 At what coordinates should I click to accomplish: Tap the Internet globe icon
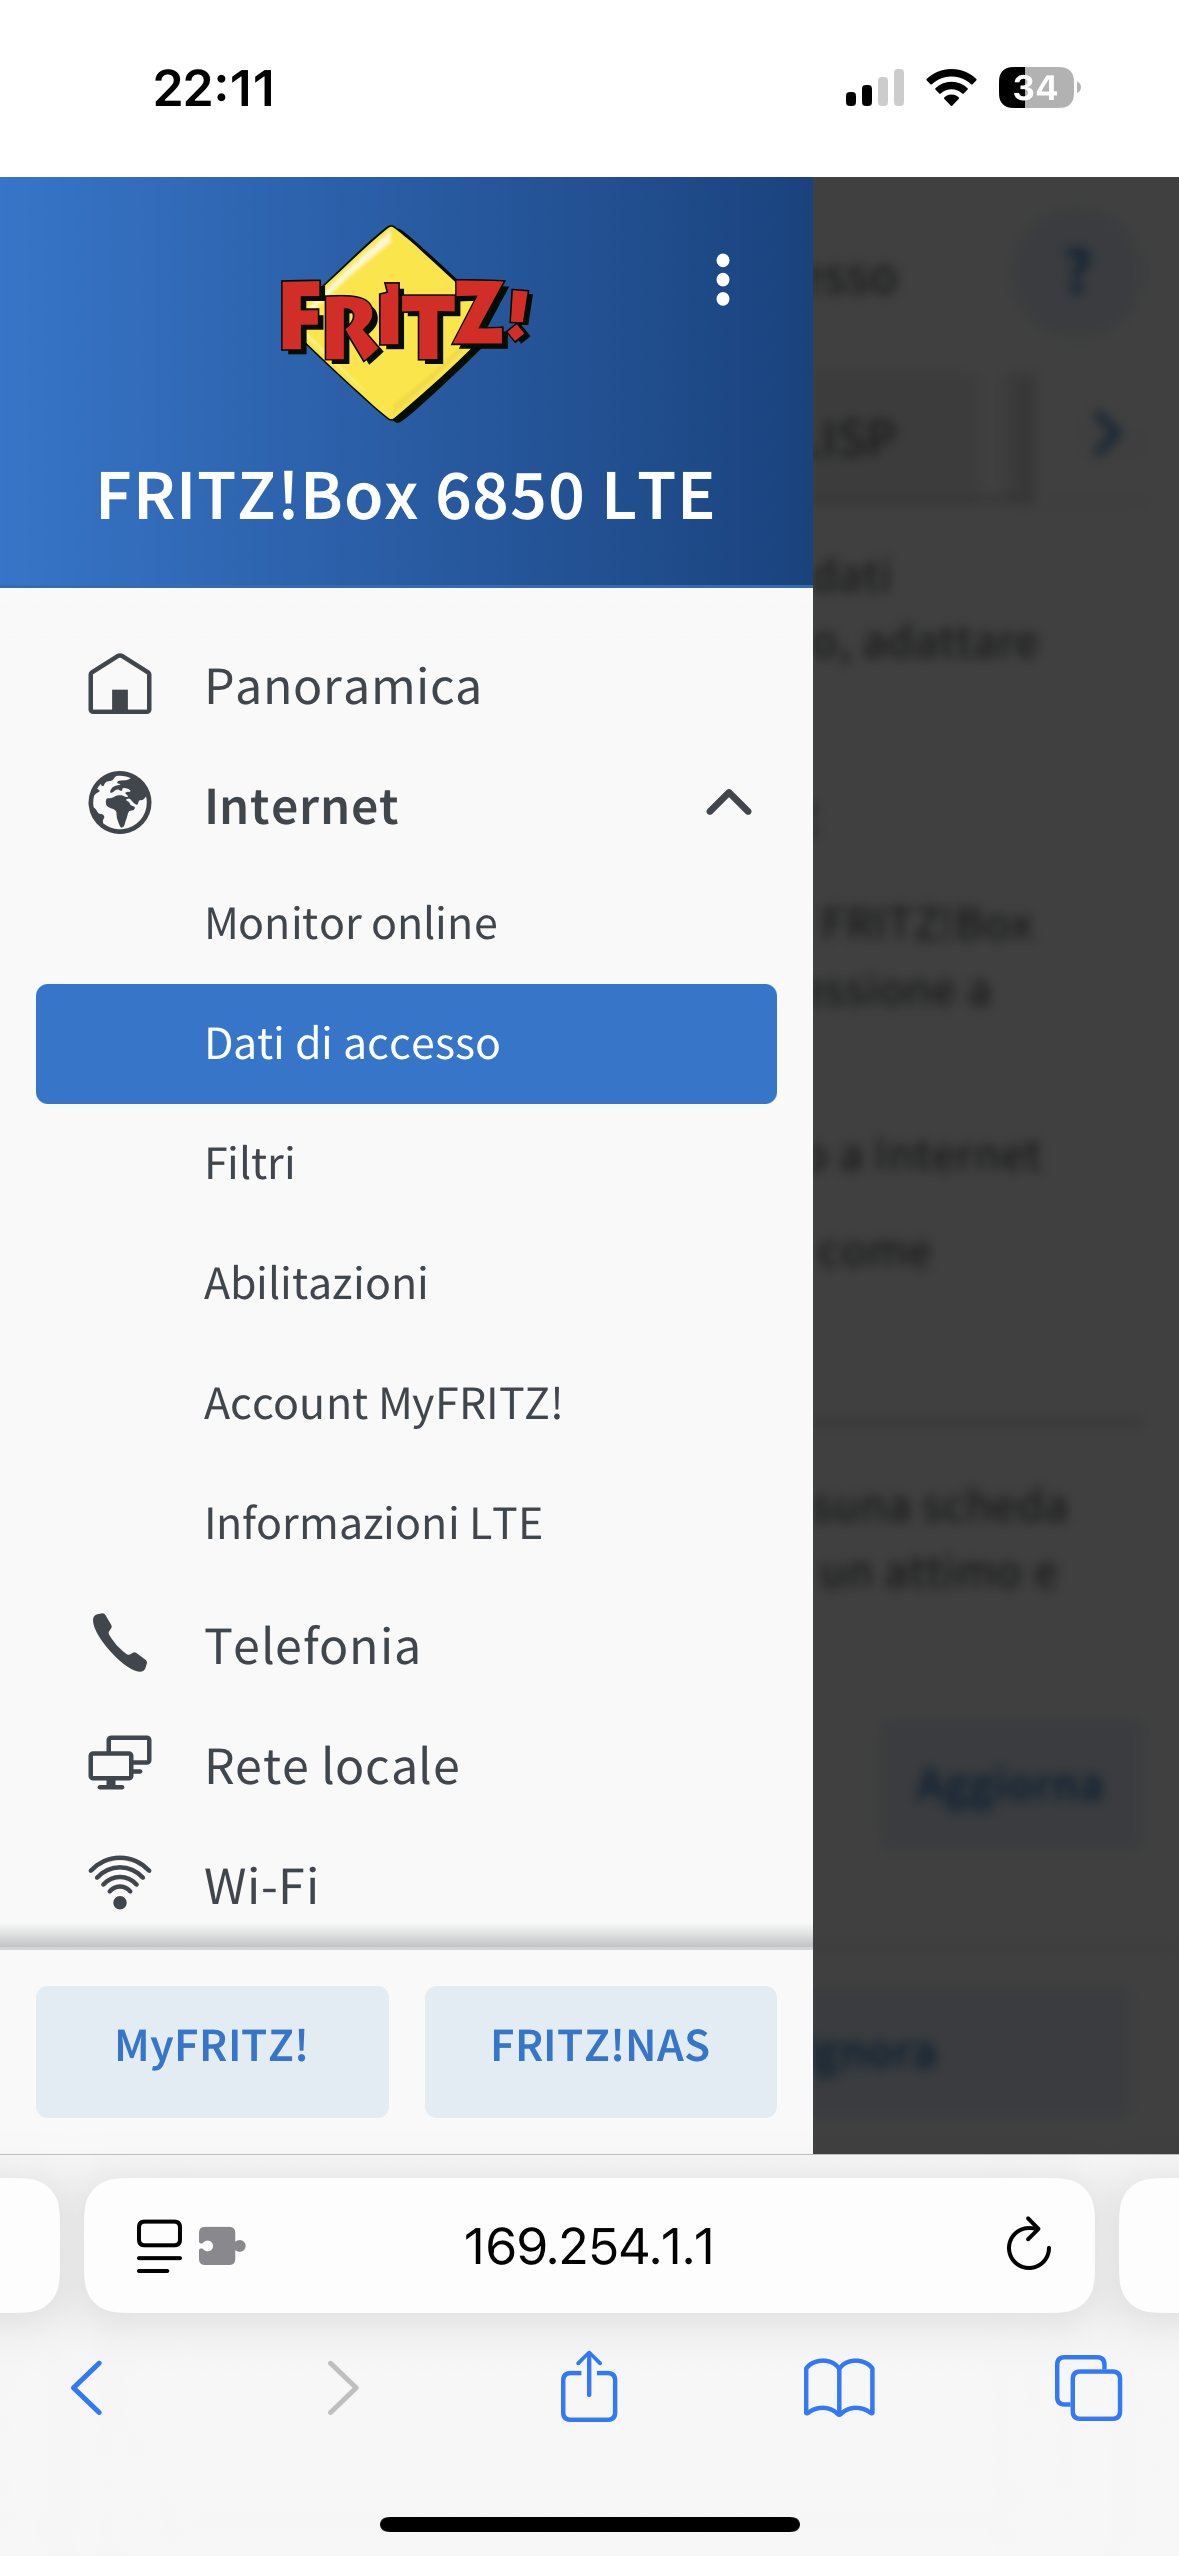[x=120, y=803]
